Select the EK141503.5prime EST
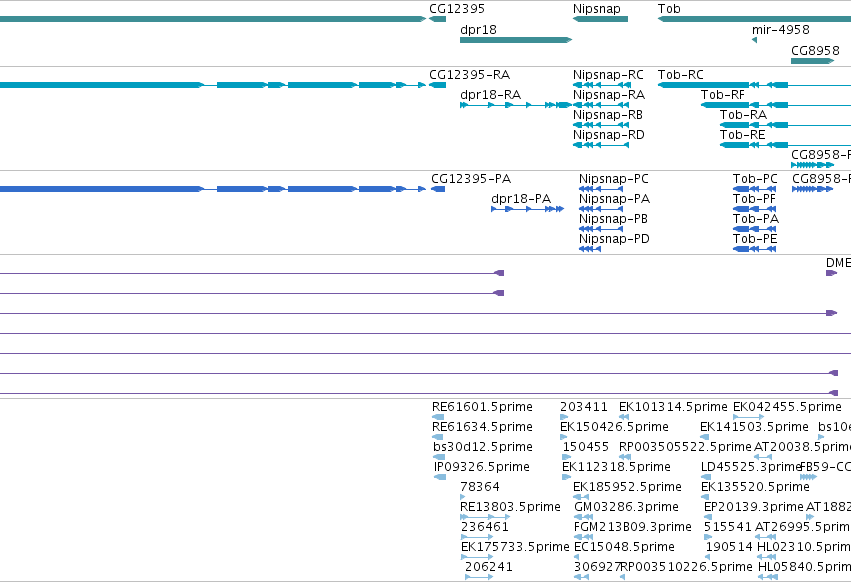This screenshot has height=582, width=851. click(704, 437)
